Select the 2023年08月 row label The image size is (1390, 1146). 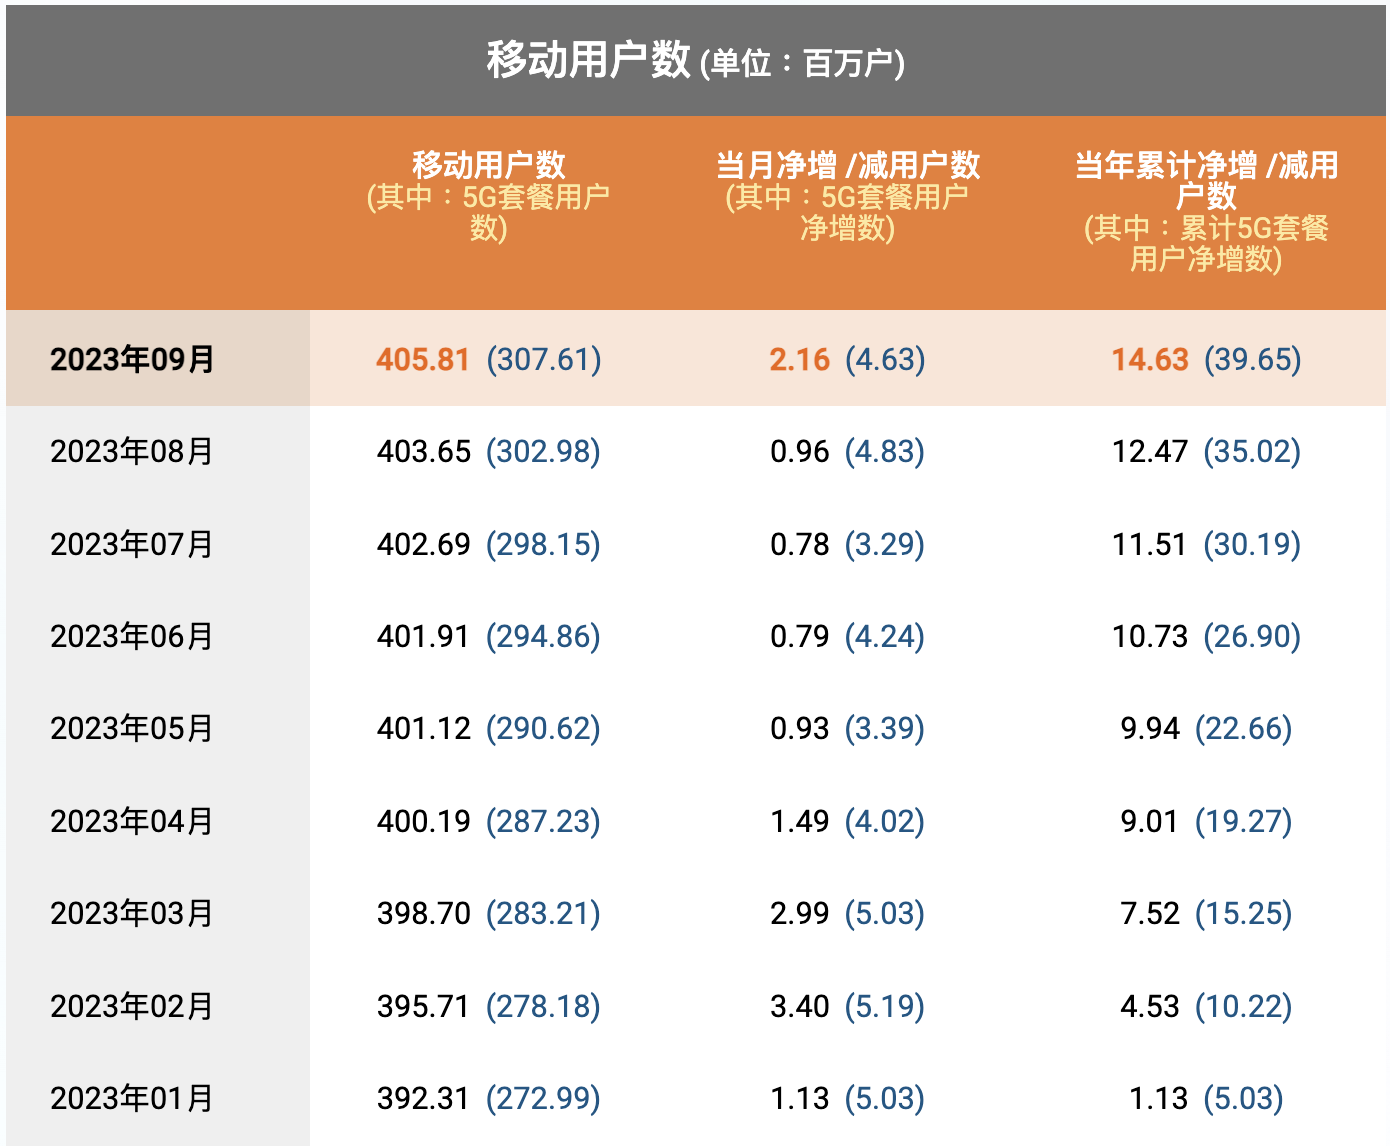pos(132,451)
